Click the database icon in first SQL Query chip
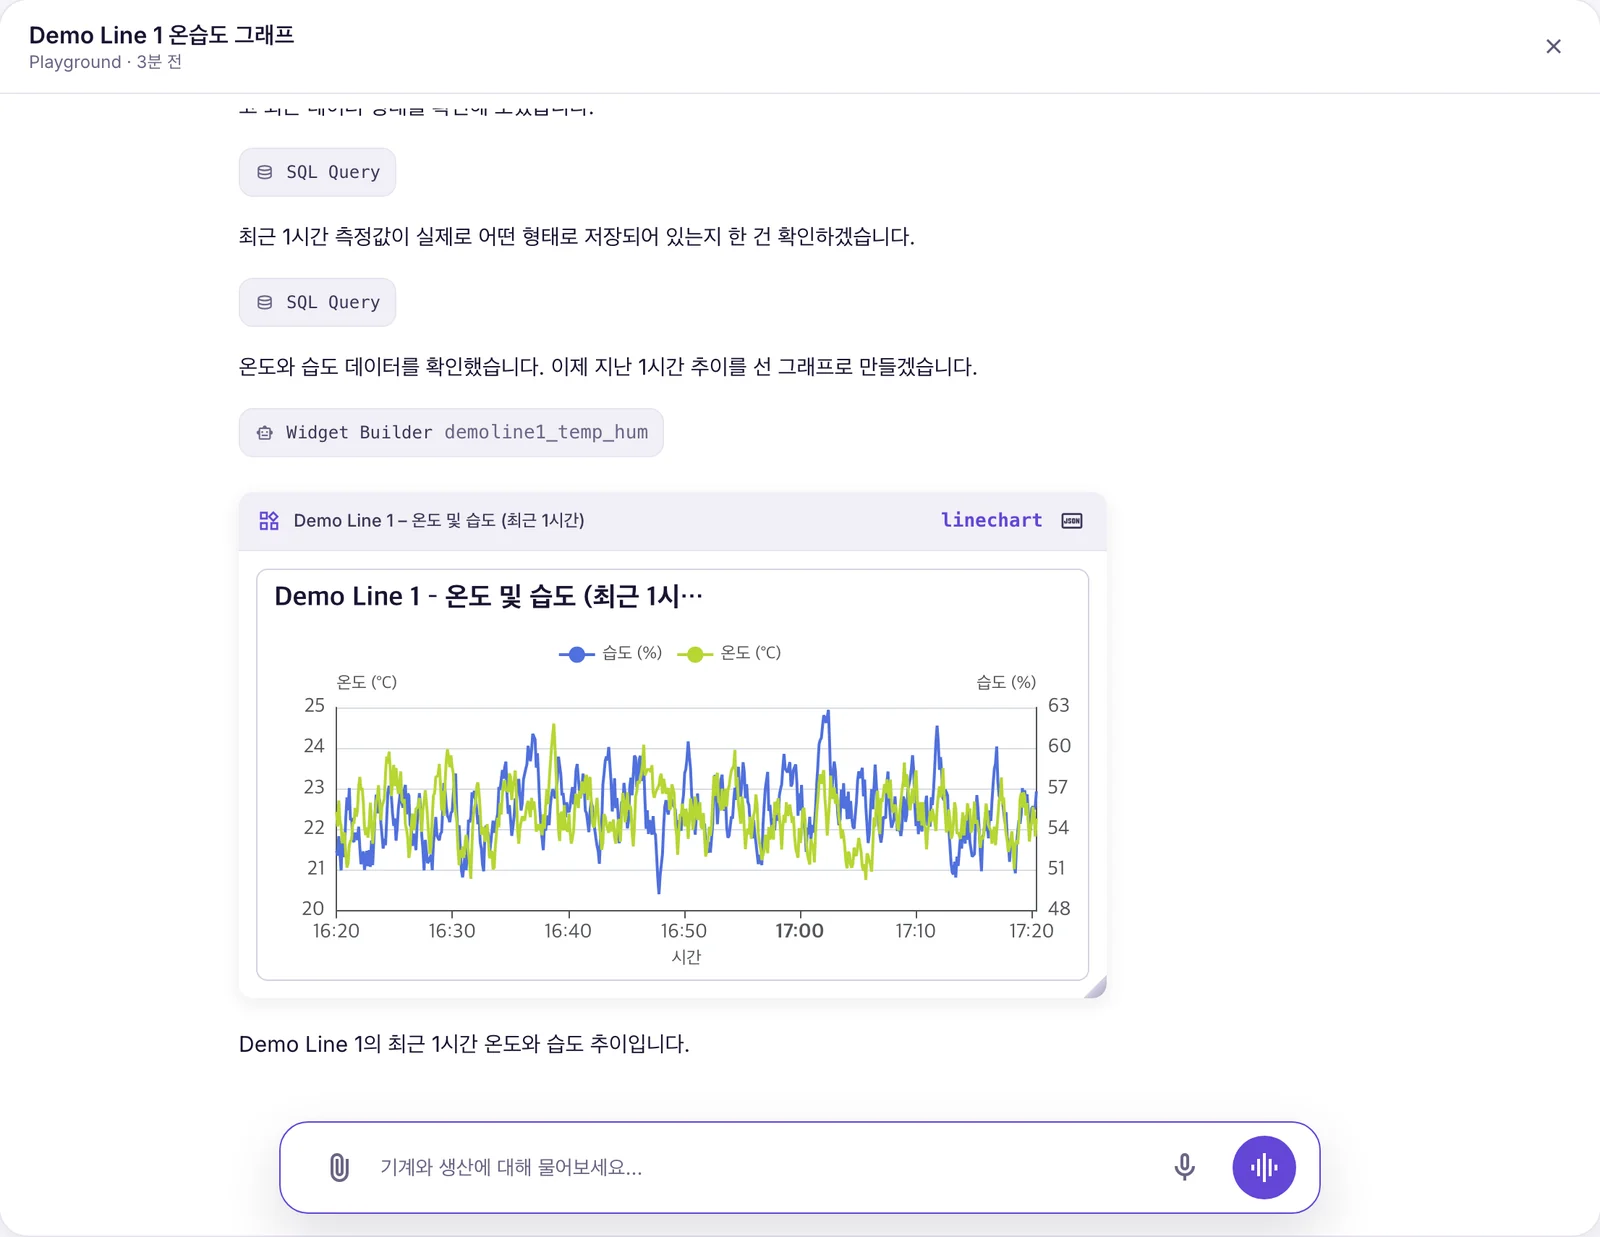Viewport: 1600px width, 1237px height. tap(265, 172)
